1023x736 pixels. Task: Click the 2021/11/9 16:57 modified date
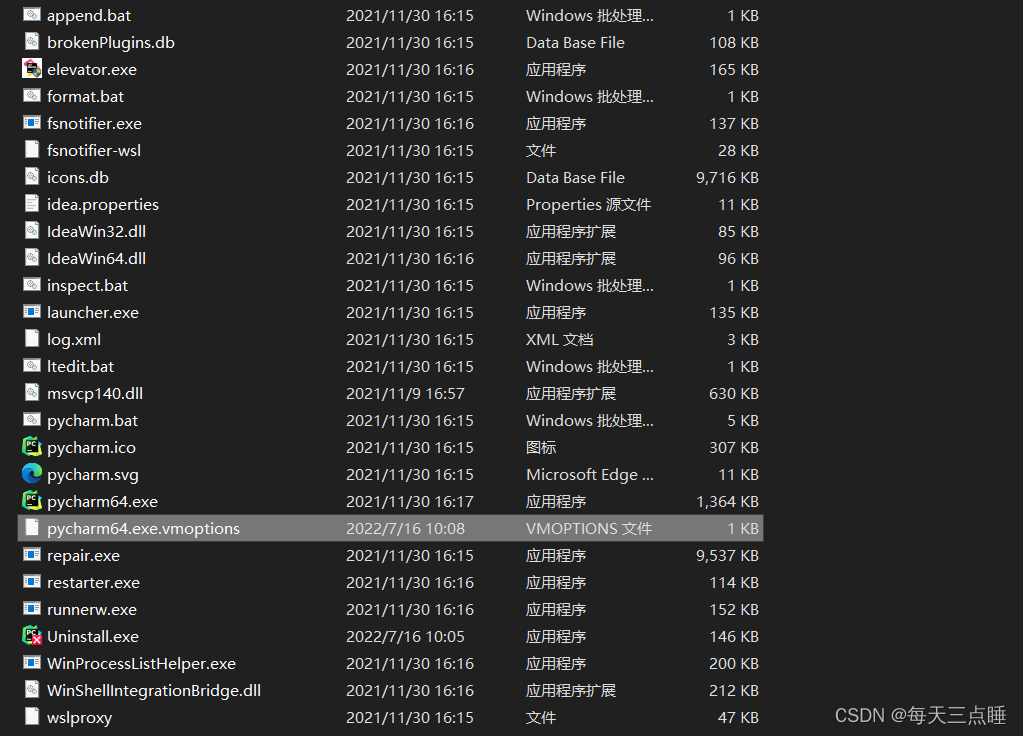(x=405, y=393)
